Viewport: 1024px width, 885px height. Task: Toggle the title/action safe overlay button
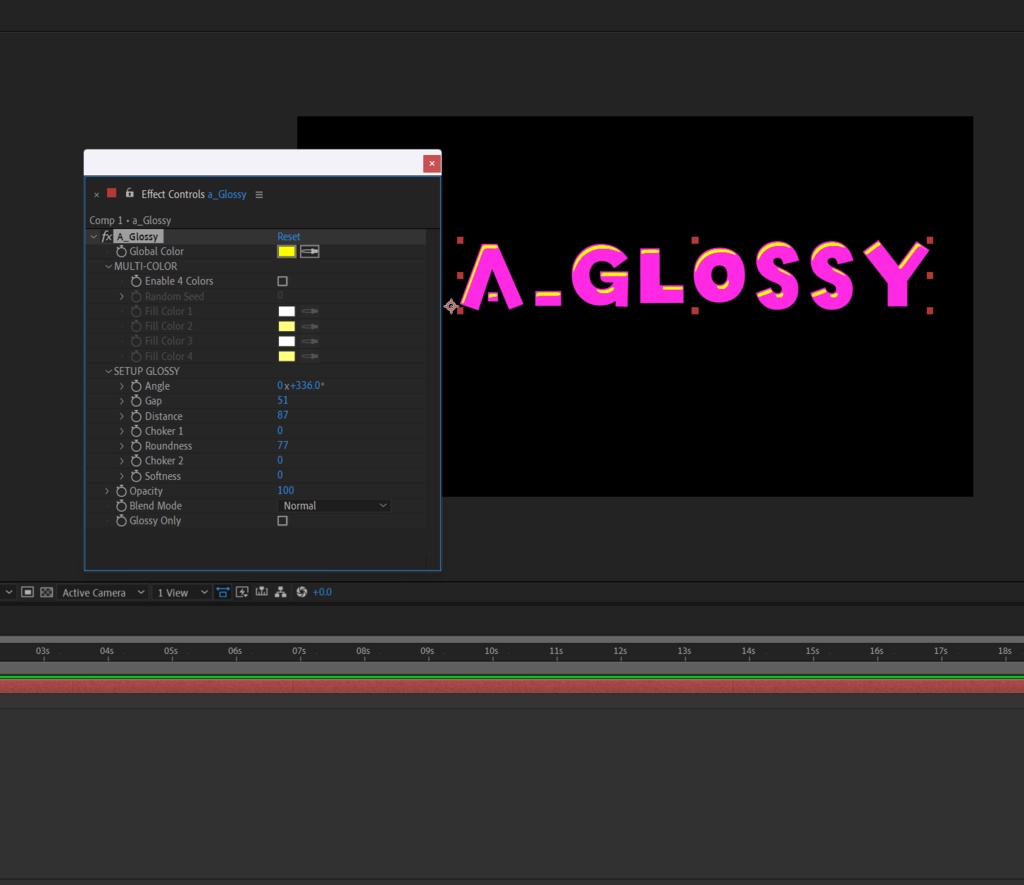pyautogui.click(x=222, y=591)
